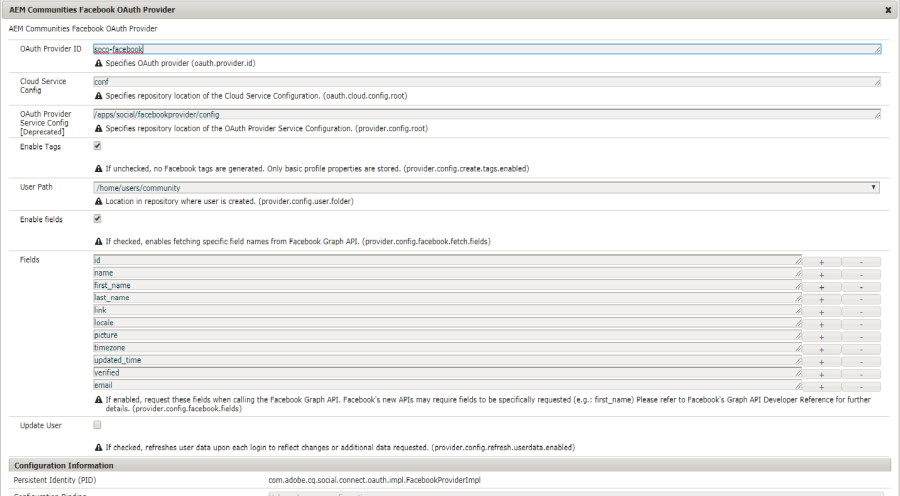Viewport: 900px width, 496px height.
Task: Remove the 'updated_time' field row
Action: (x=861, y=362)
